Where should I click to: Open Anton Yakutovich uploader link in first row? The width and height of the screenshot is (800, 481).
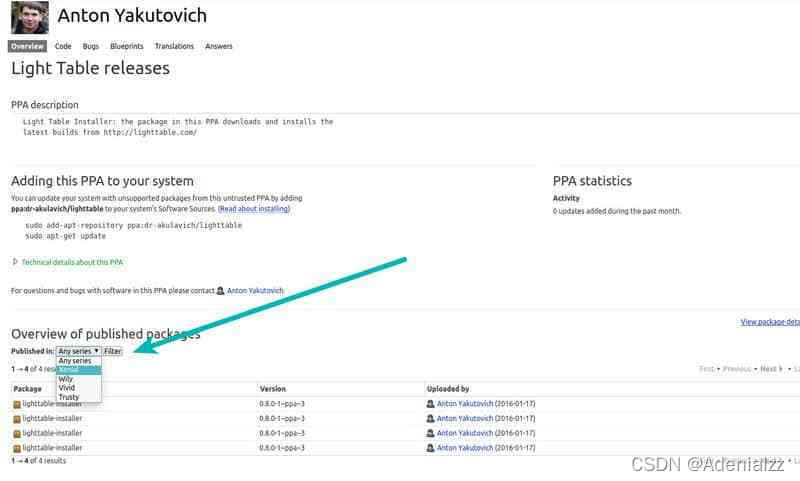[x=465, y=403]
